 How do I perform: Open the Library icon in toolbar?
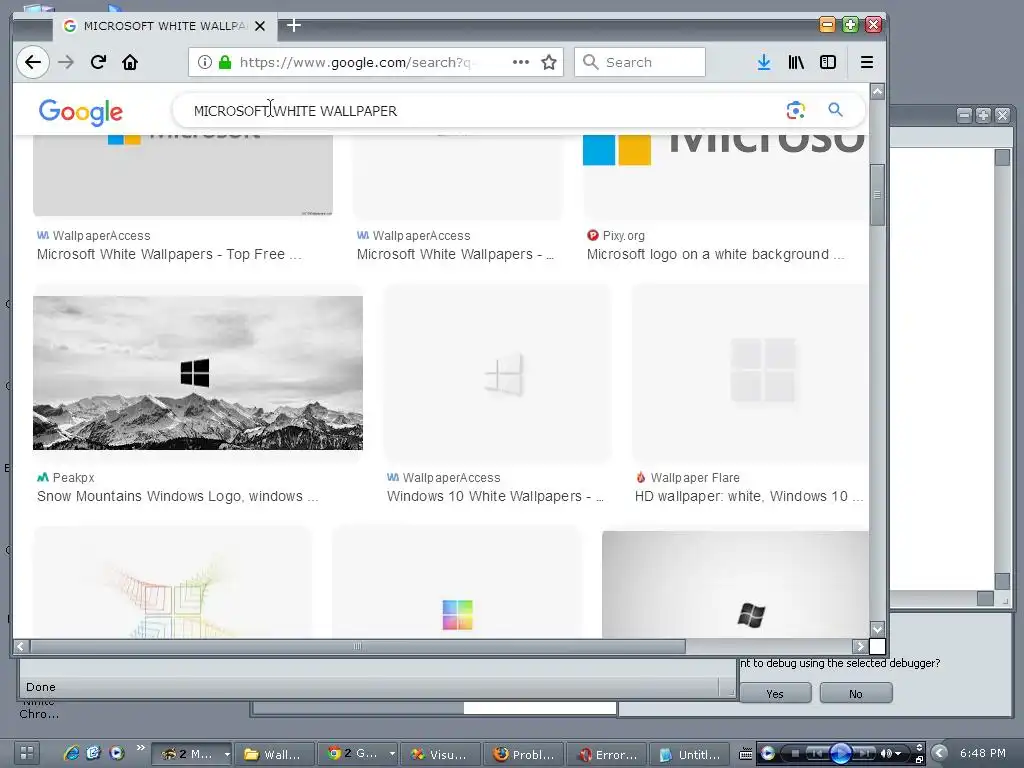795,62
